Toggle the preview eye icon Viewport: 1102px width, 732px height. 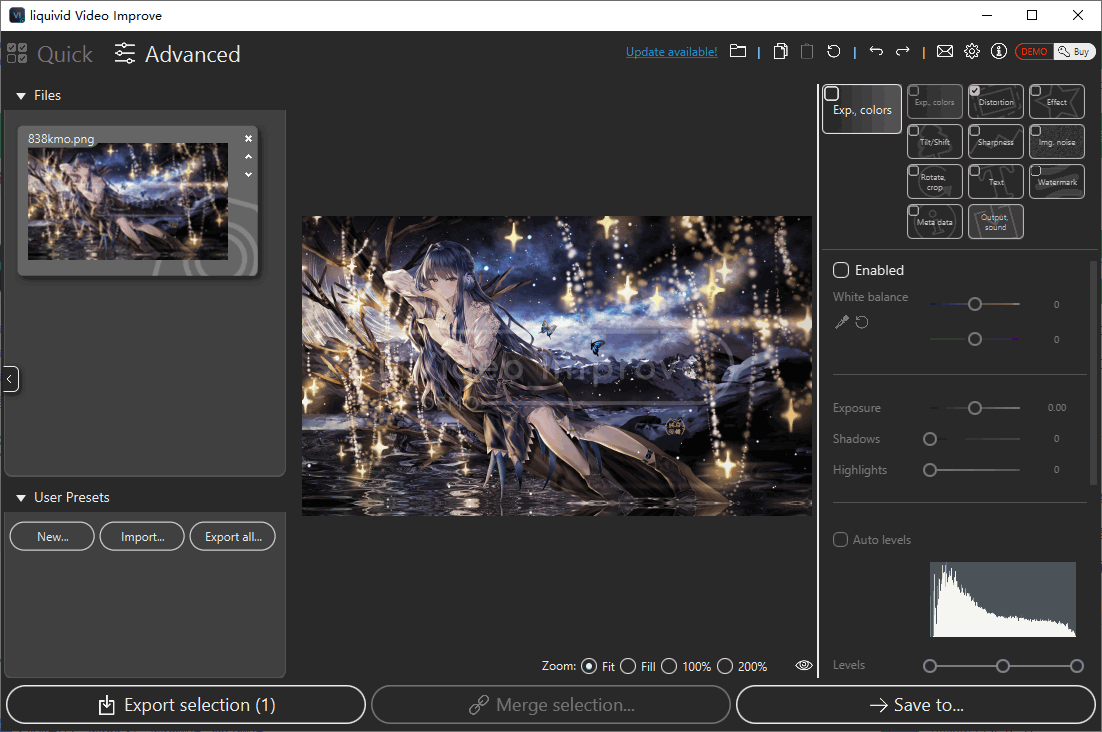pos(804,666)
